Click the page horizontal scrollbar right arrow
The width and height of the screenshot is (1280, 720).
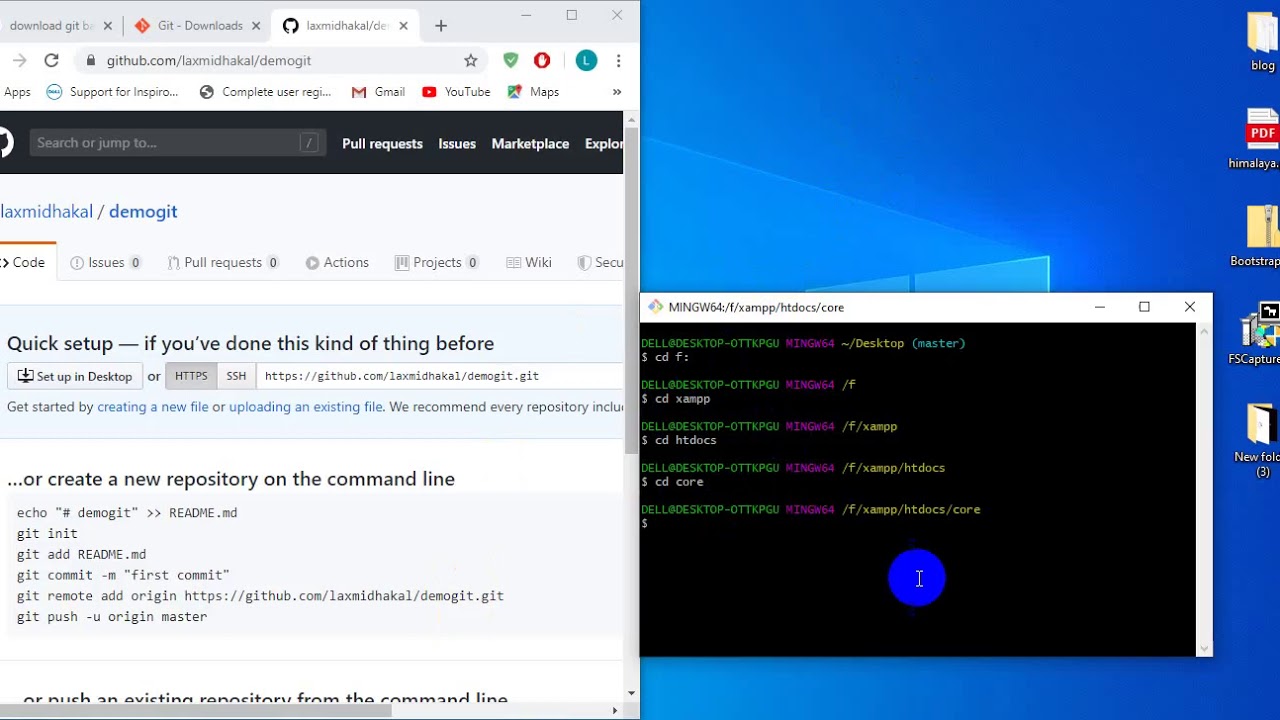pyautogui.click(x=615, y=710)
